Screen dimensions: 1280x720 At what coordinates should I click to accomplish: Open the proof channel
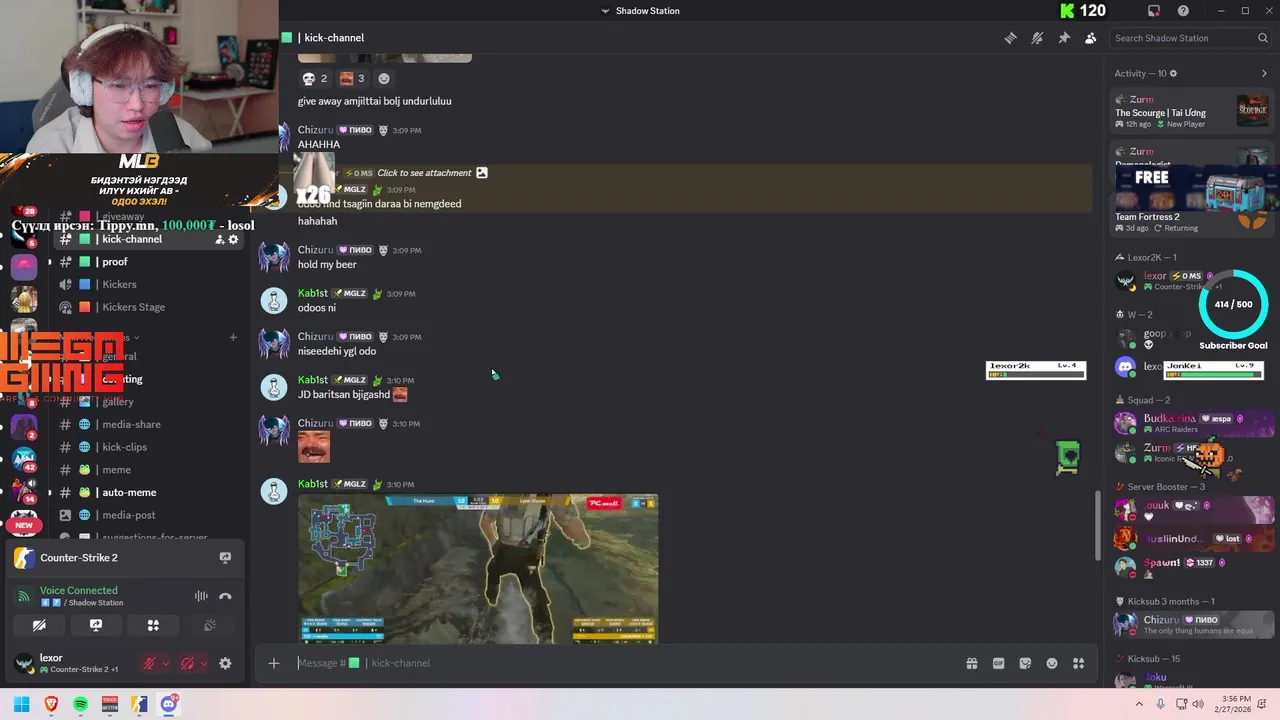coord(147,262)
